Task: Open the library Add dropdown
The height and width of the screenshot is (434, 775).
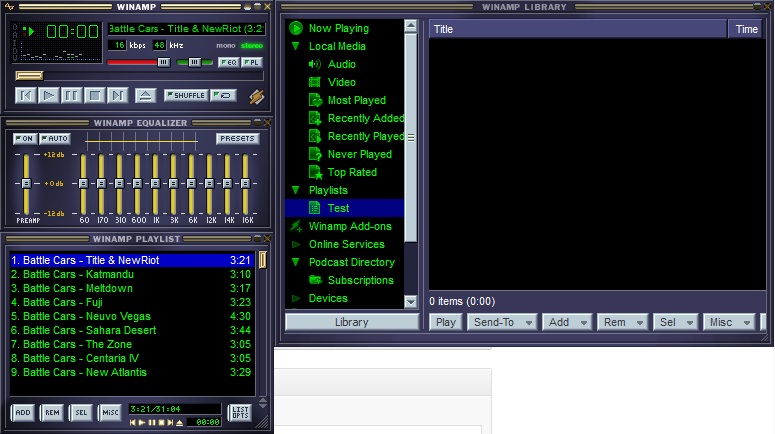Action: click(567, 322)
